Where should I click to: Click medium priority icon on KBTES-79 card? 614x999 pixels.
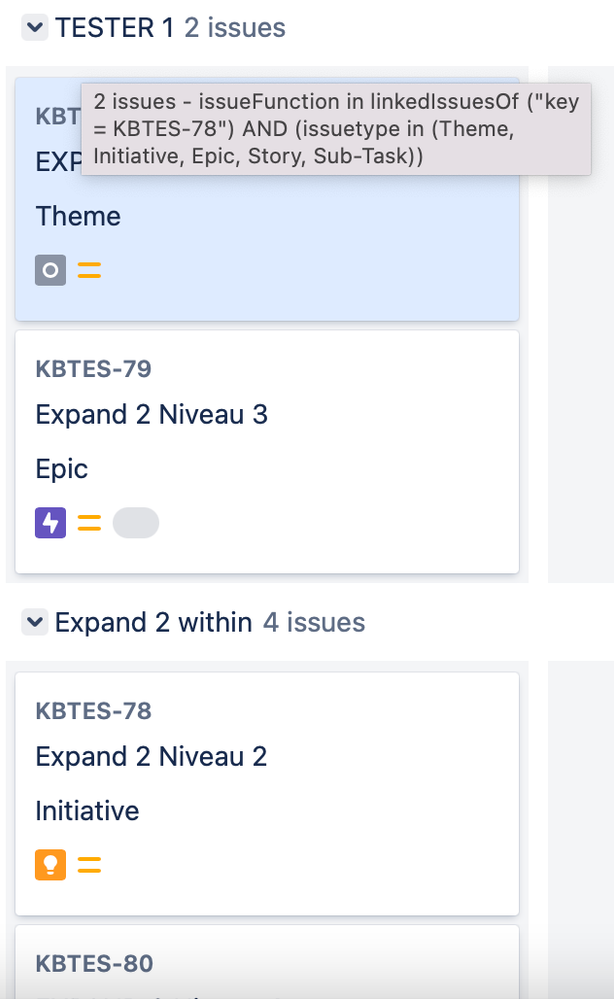89,523
